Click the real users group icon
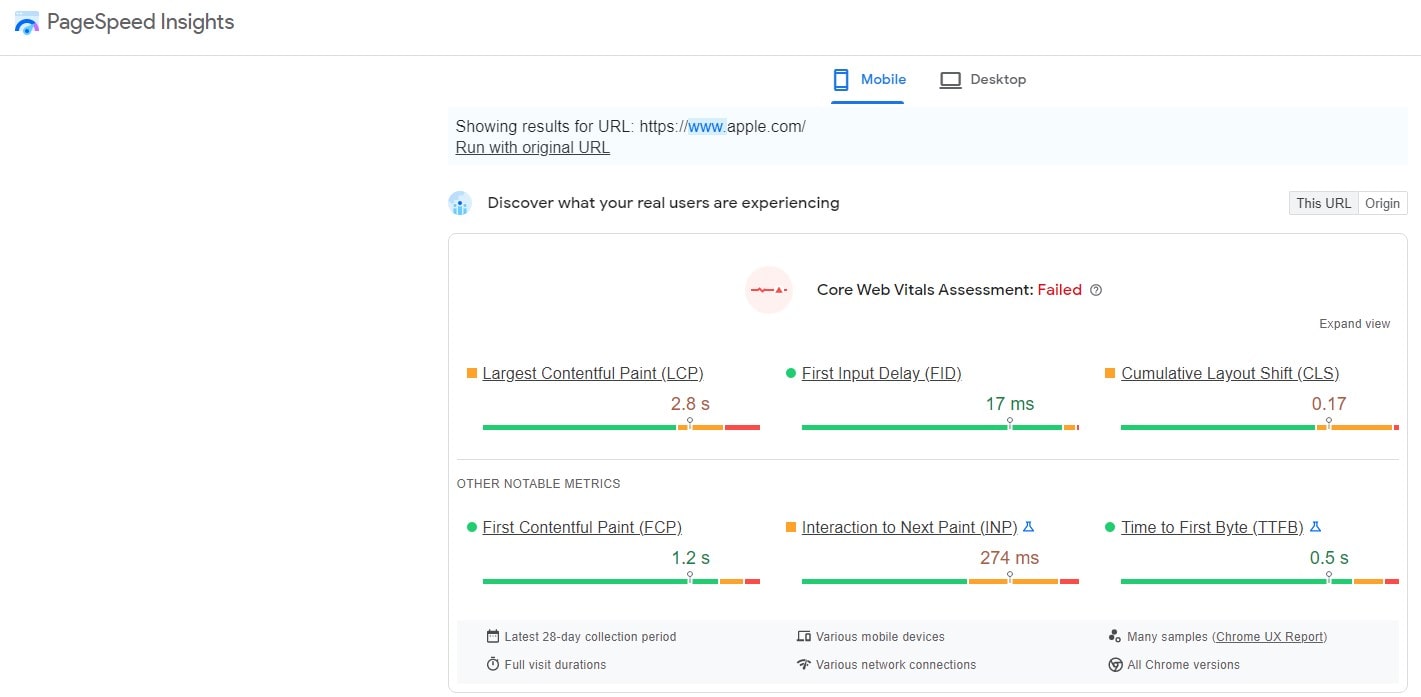Screen dimensions: 1421x697 point(460,203)
